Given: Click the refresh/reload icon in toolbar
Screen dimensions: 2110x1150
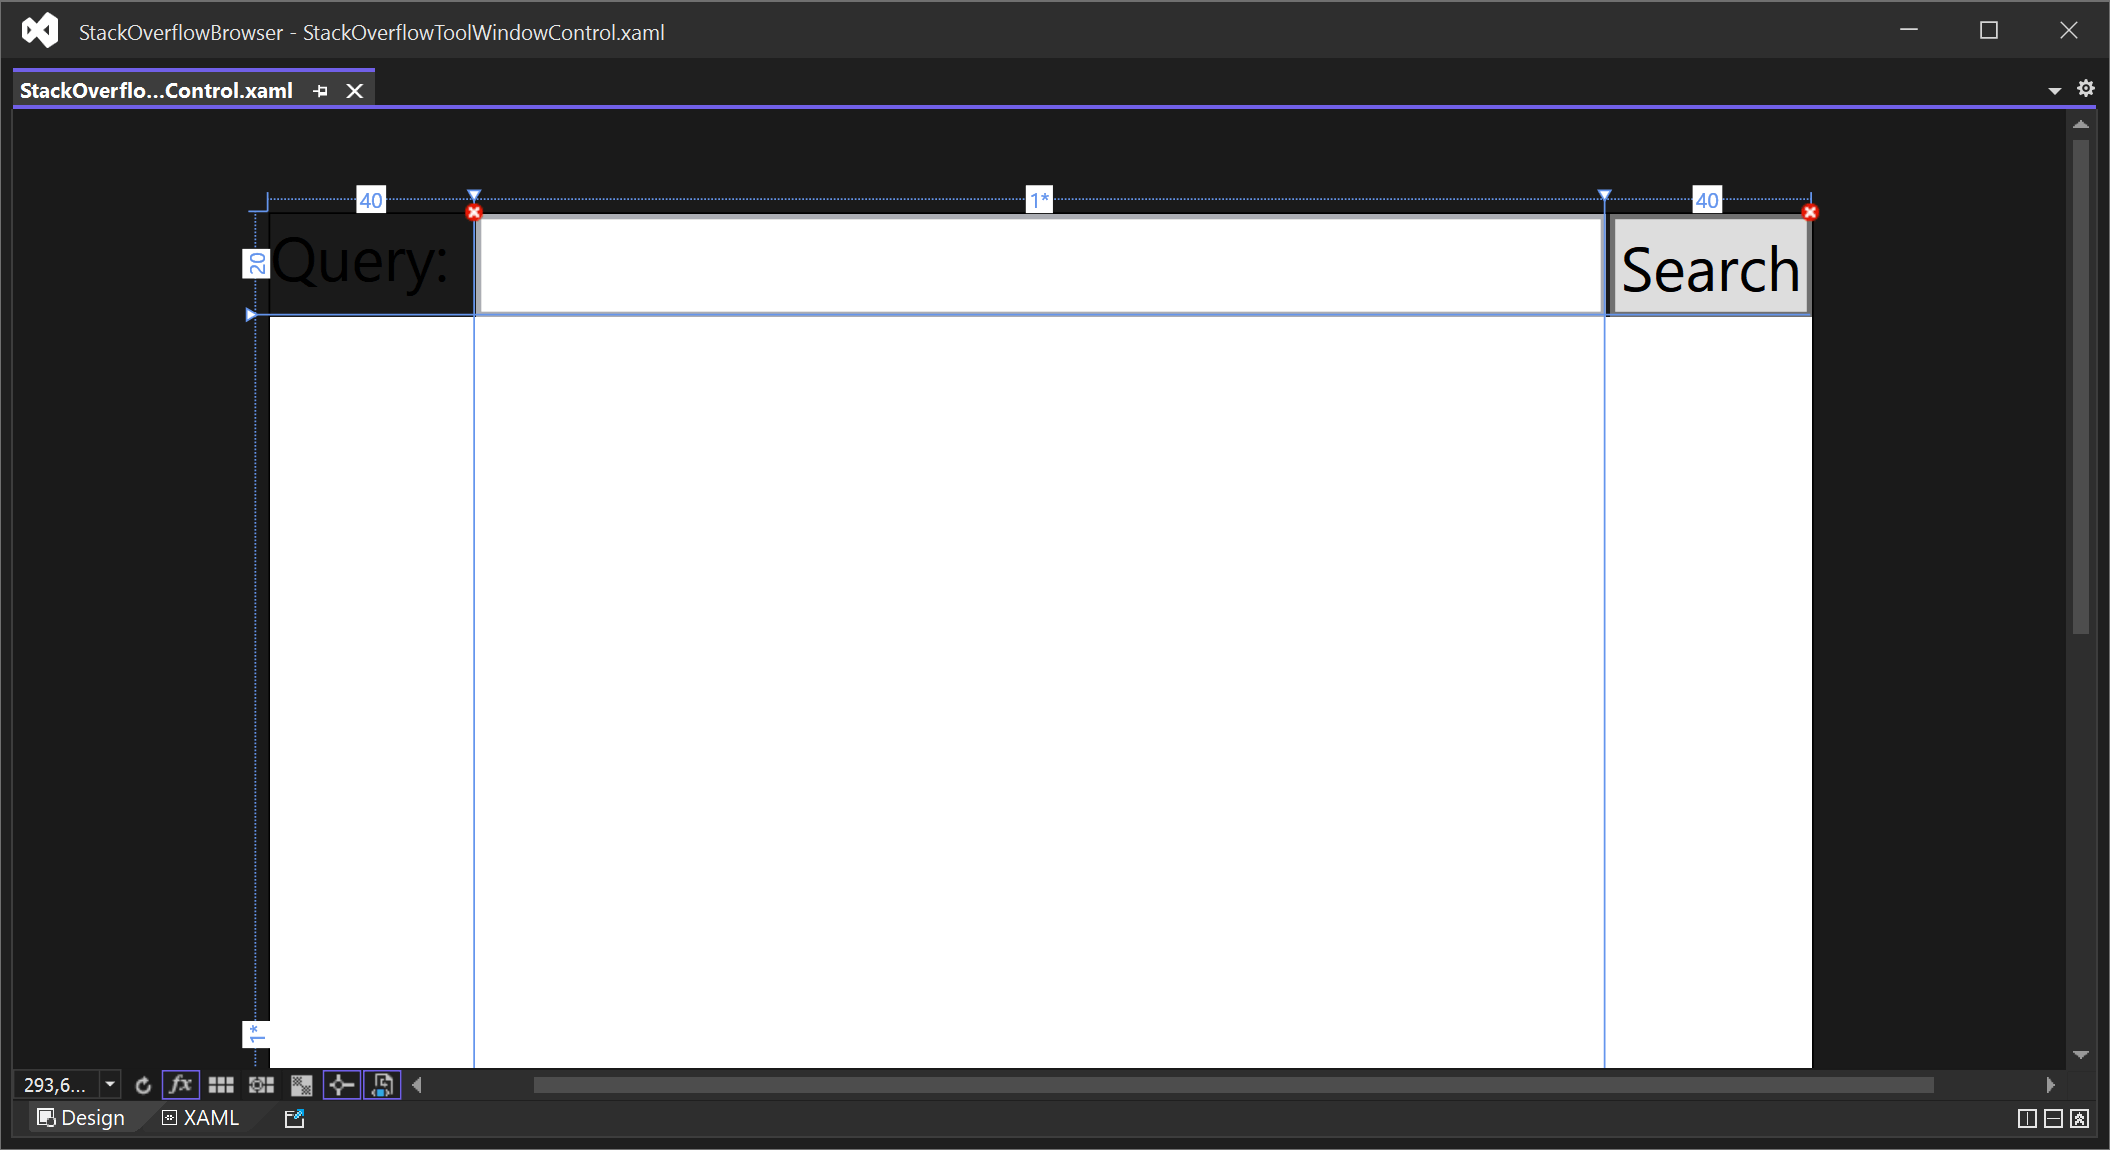Looking at the screenshot, I should (142, 1085).
